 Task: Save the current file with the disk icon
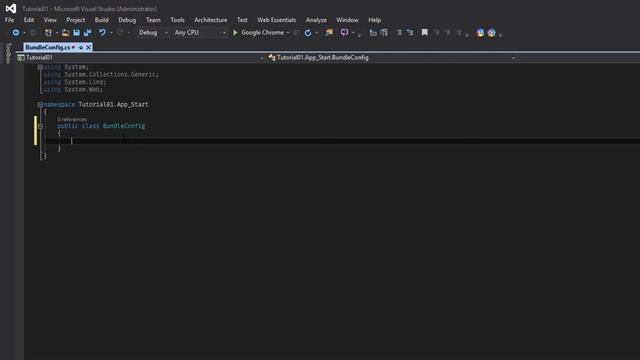pyautogui.click(x=76, y=33)
